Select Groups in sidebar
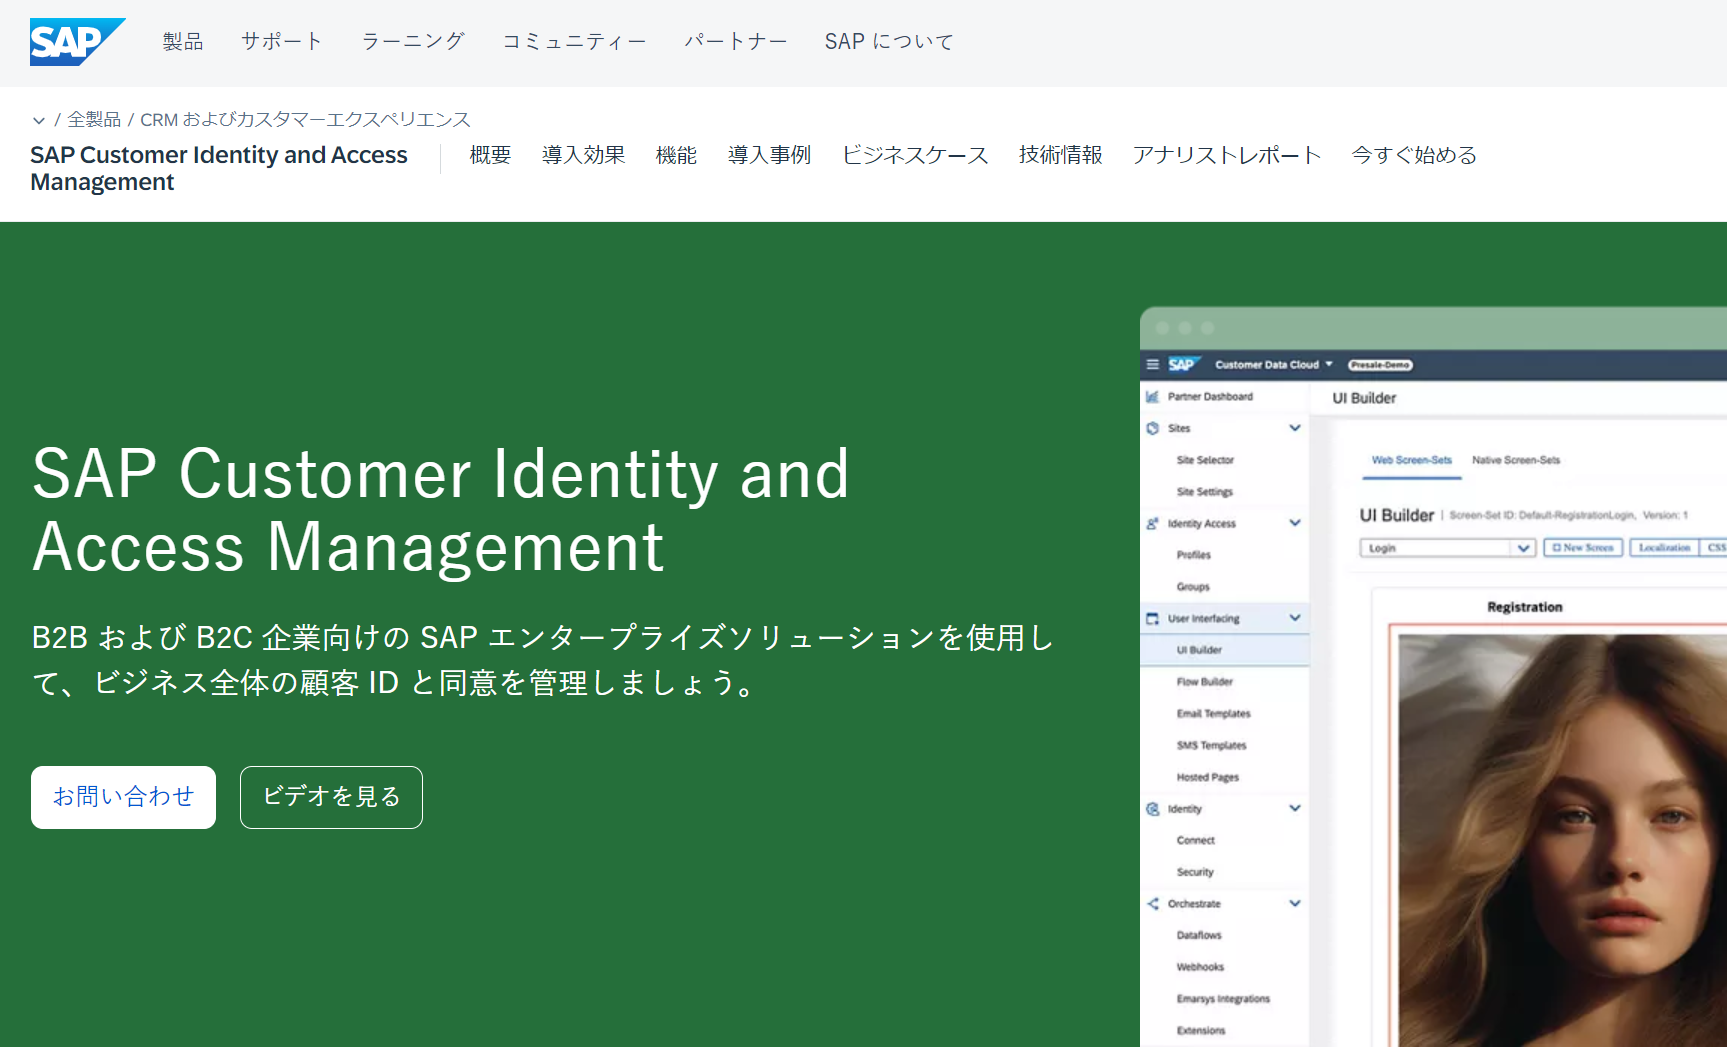1727x1050 pixels. pos(1193,587)
